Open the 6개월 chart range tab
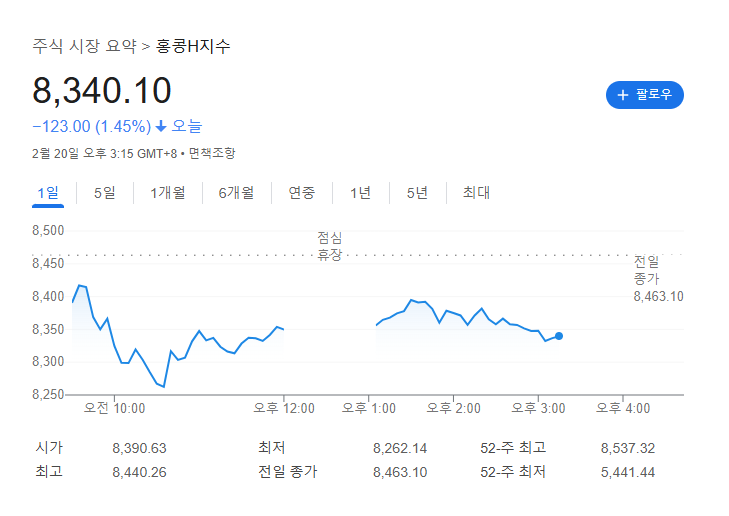729x516 pixels. click(236, 193)
